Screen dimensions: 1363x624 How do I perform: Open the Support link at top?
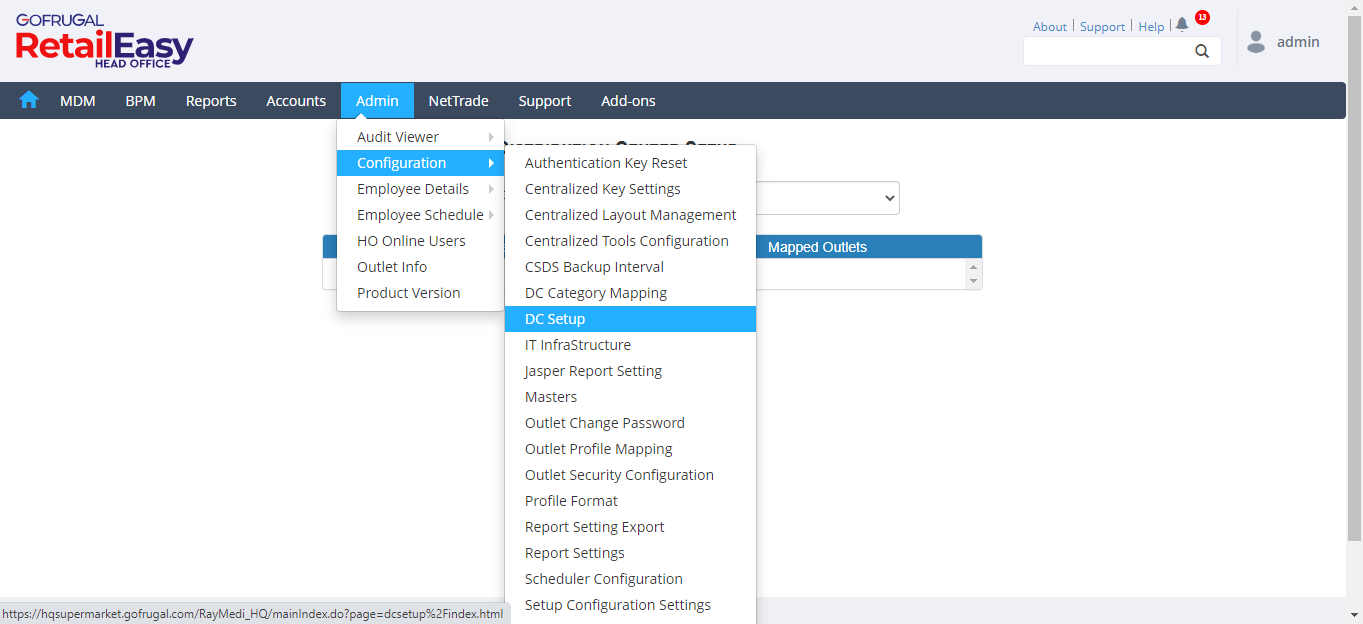click(1102, 27)
